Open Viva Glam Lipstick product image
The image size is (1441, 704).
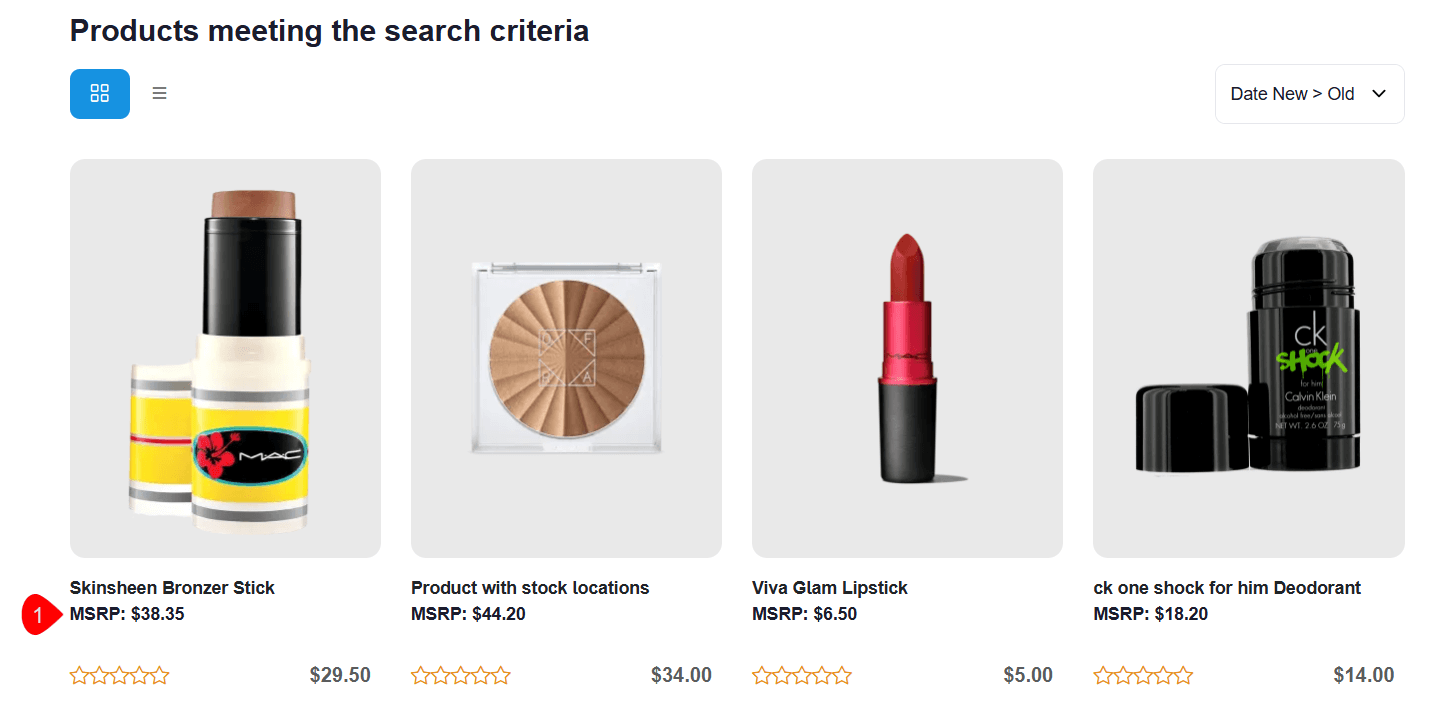click(907, 357)
